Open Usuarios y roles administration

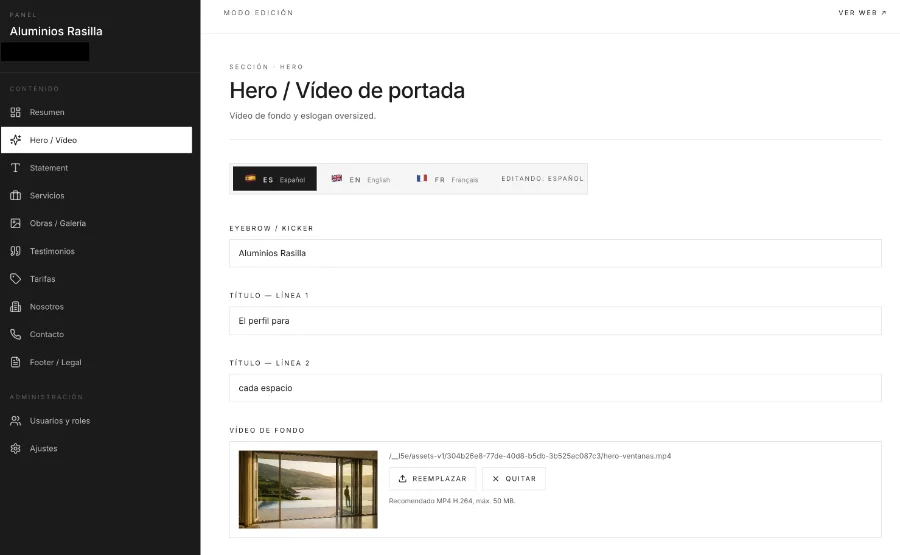pyautogui.click(x=96, y=421)
